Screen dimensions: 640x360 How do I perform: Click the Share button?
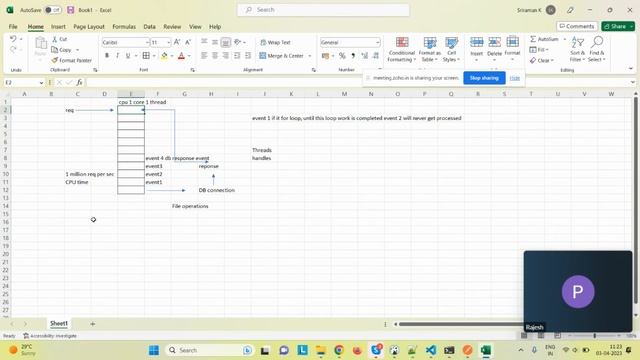pyautogui.click(x=617, y=26)
